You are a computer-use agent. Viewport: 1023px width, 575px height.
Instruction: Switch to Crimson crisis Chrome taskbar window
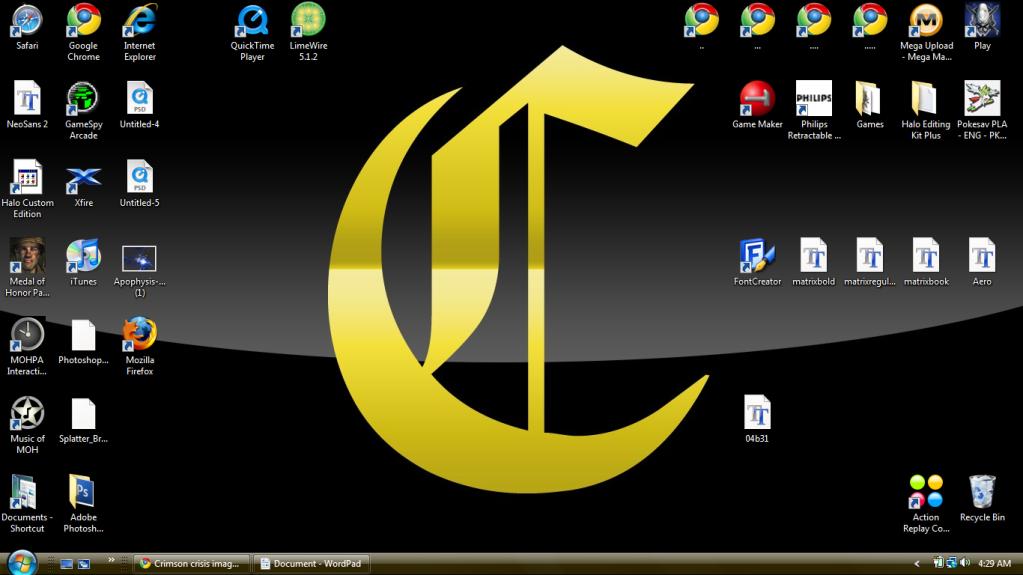click(191, 564)
